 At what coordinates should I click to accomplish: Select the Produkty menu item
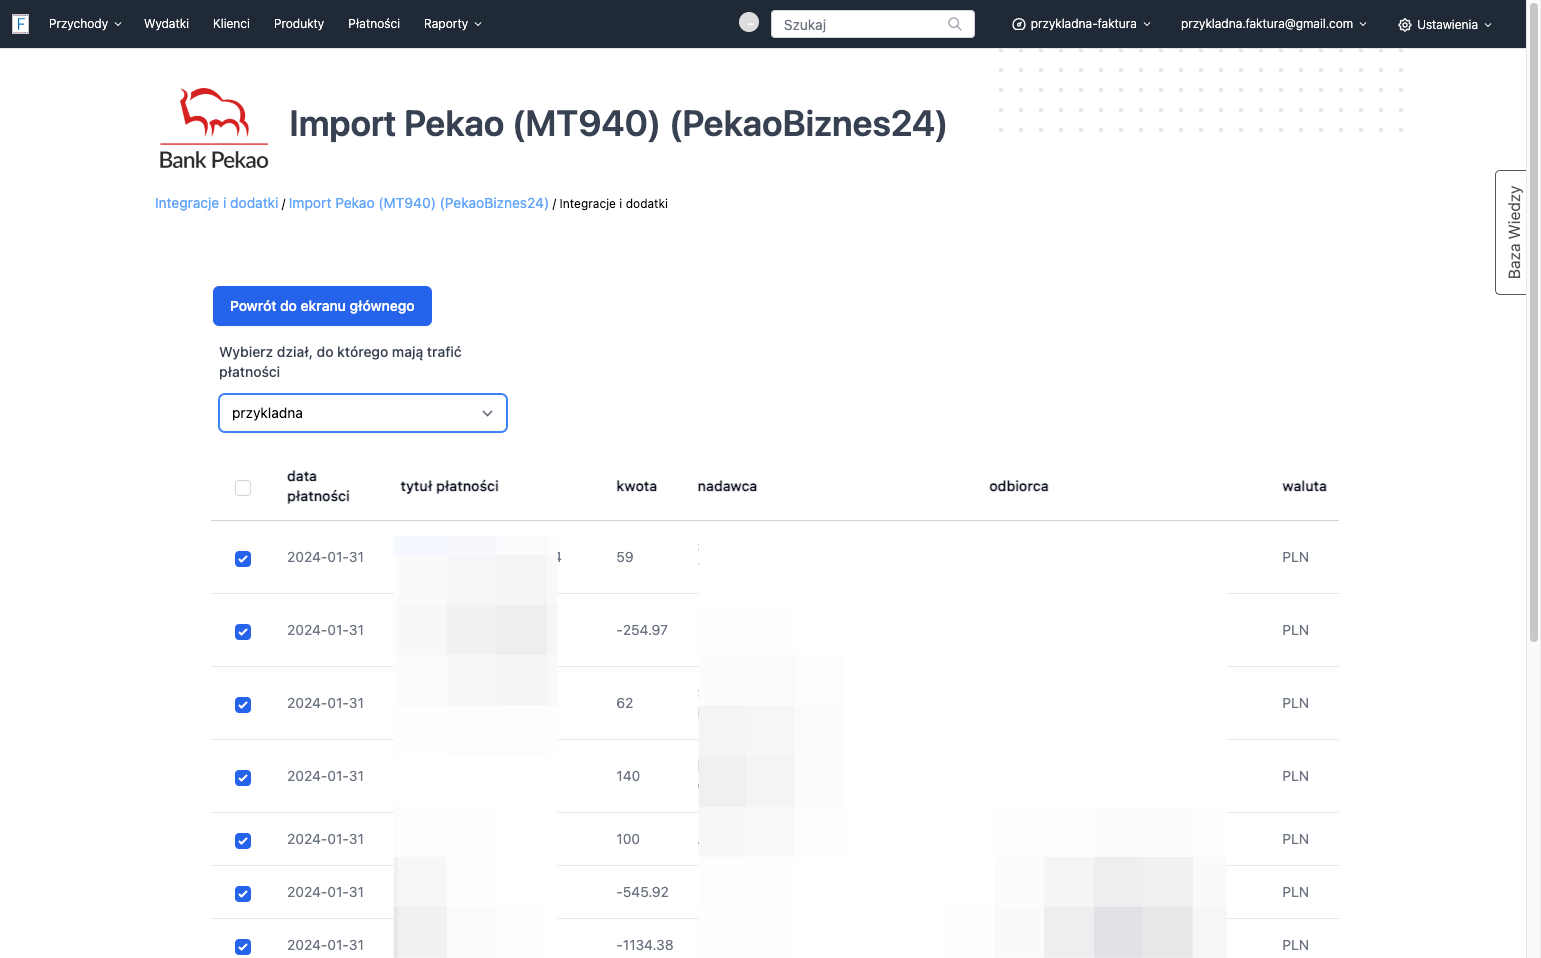(x=299, y=24)
